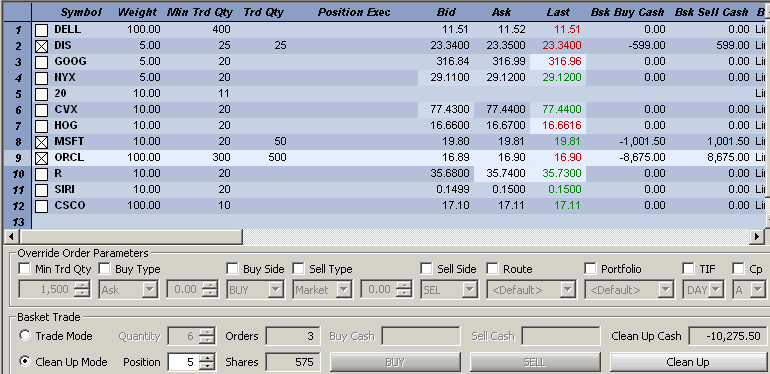
Task: Click the Last column header
Action: (558, 12)
